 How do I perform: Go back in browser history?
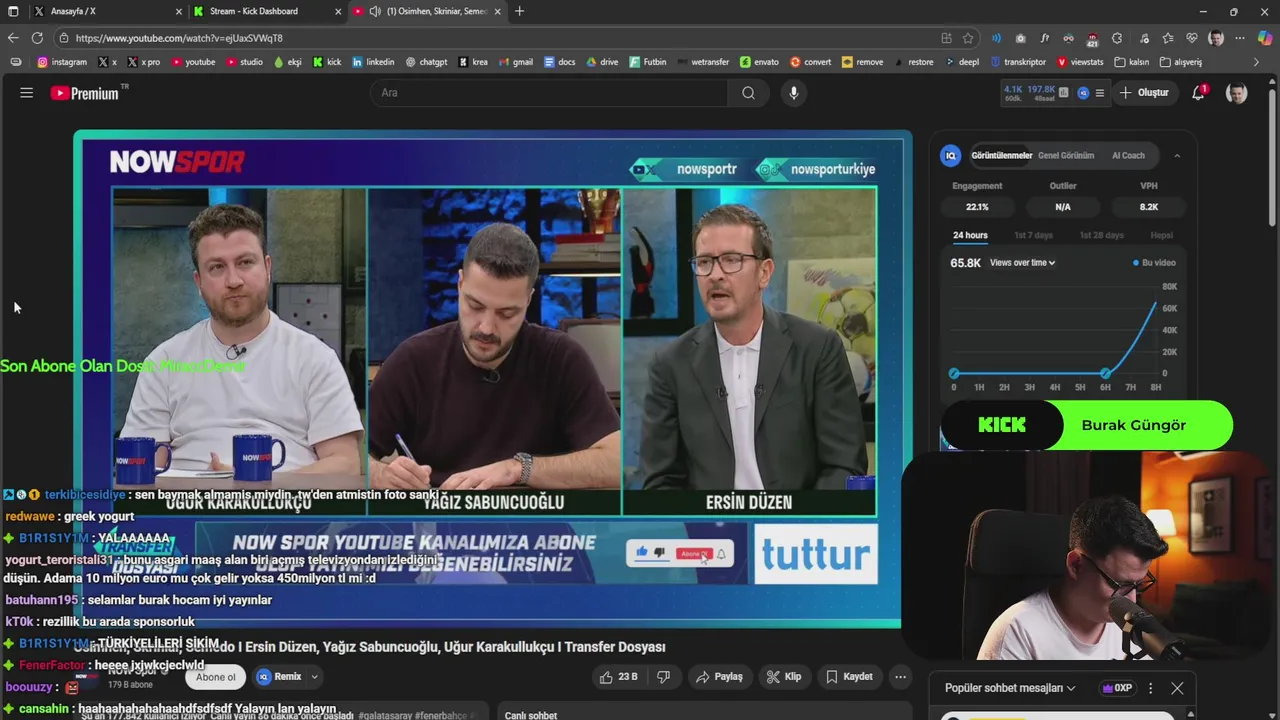pos(13,38)
